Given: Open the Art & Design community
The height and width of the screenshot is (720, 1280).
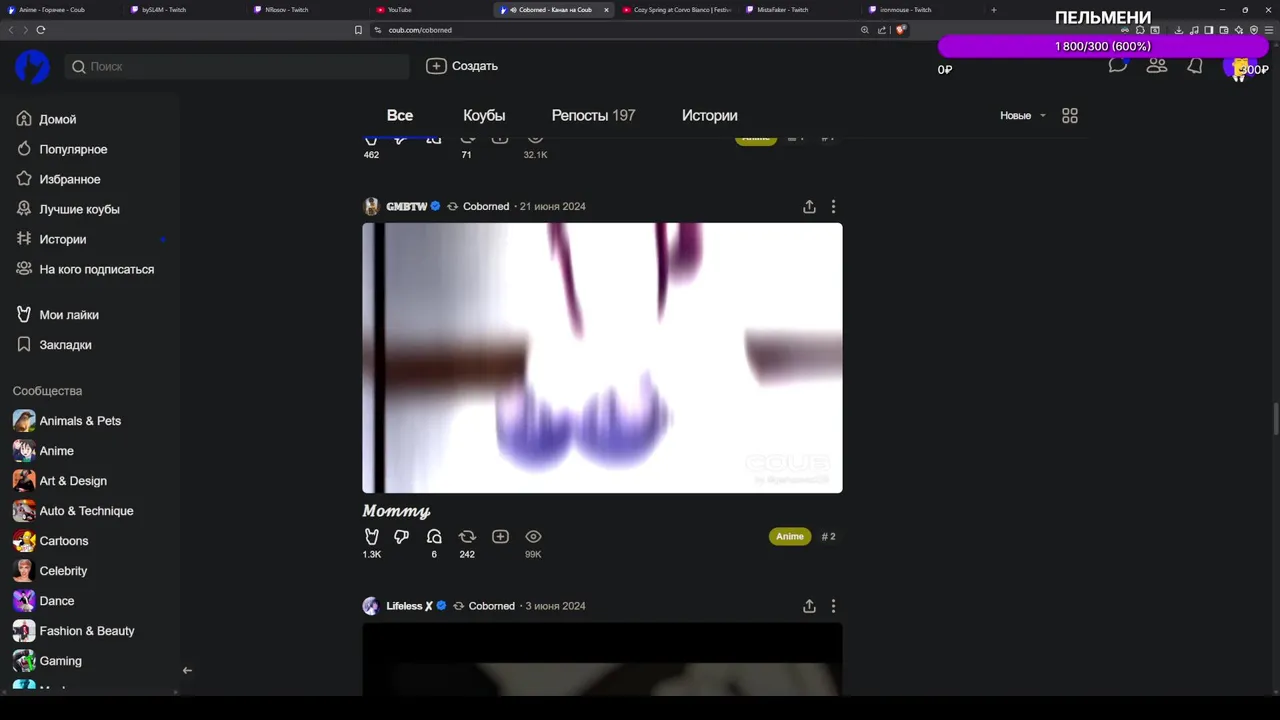Looking at the screenshot, I should (73, 481).
